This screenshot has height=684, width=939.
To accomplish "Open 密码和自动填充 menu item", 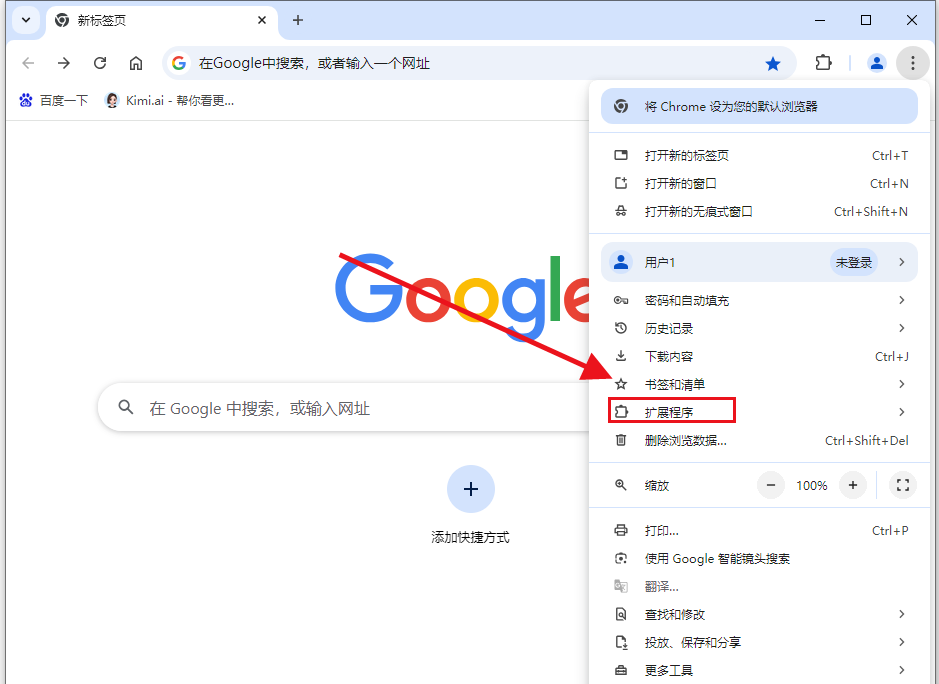I will click(x=759, y=300).
